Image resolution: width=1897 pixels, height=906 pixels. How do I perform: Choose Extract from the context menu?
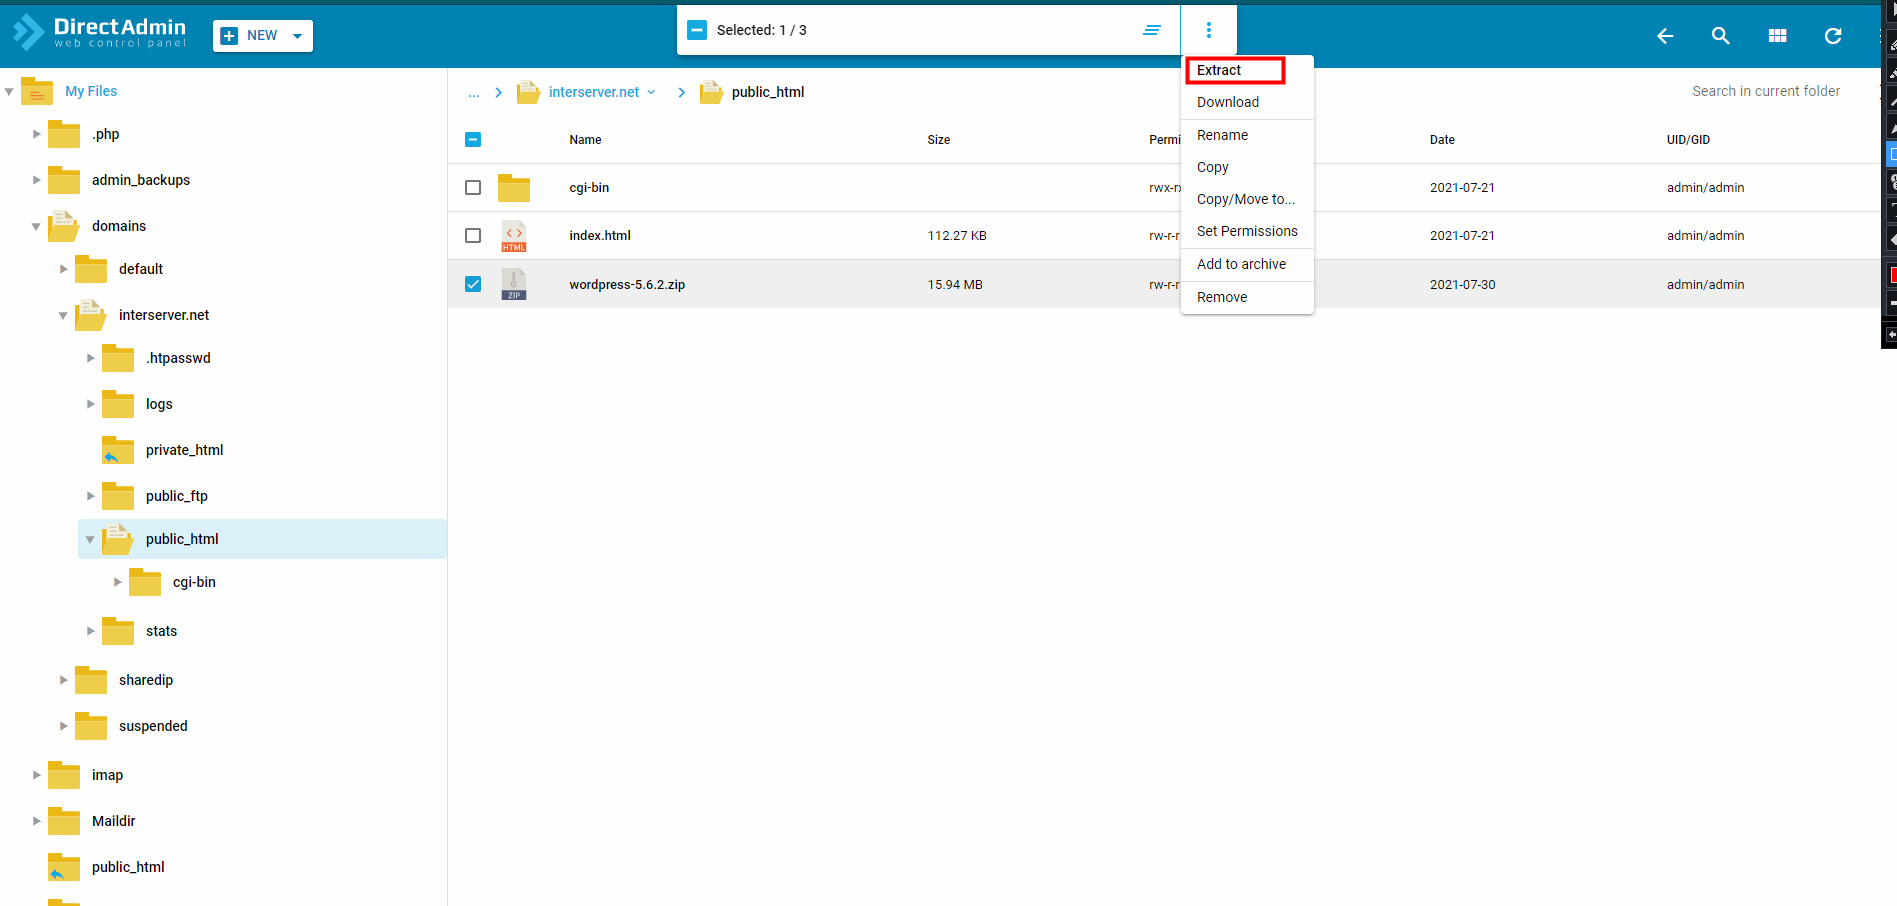coord(1247,70)
